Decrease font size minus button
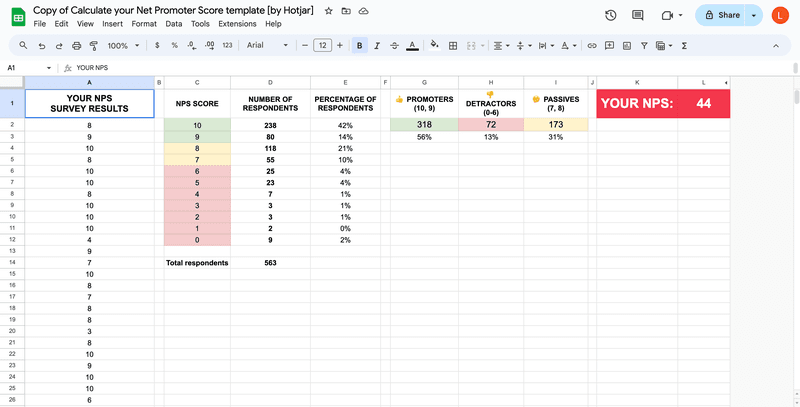This screenshot has width=800, height=407. pos(305,45)
